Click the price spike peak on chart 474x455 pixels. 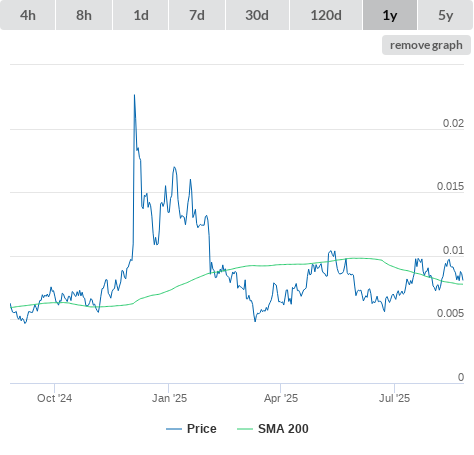[x=134, y=95]
